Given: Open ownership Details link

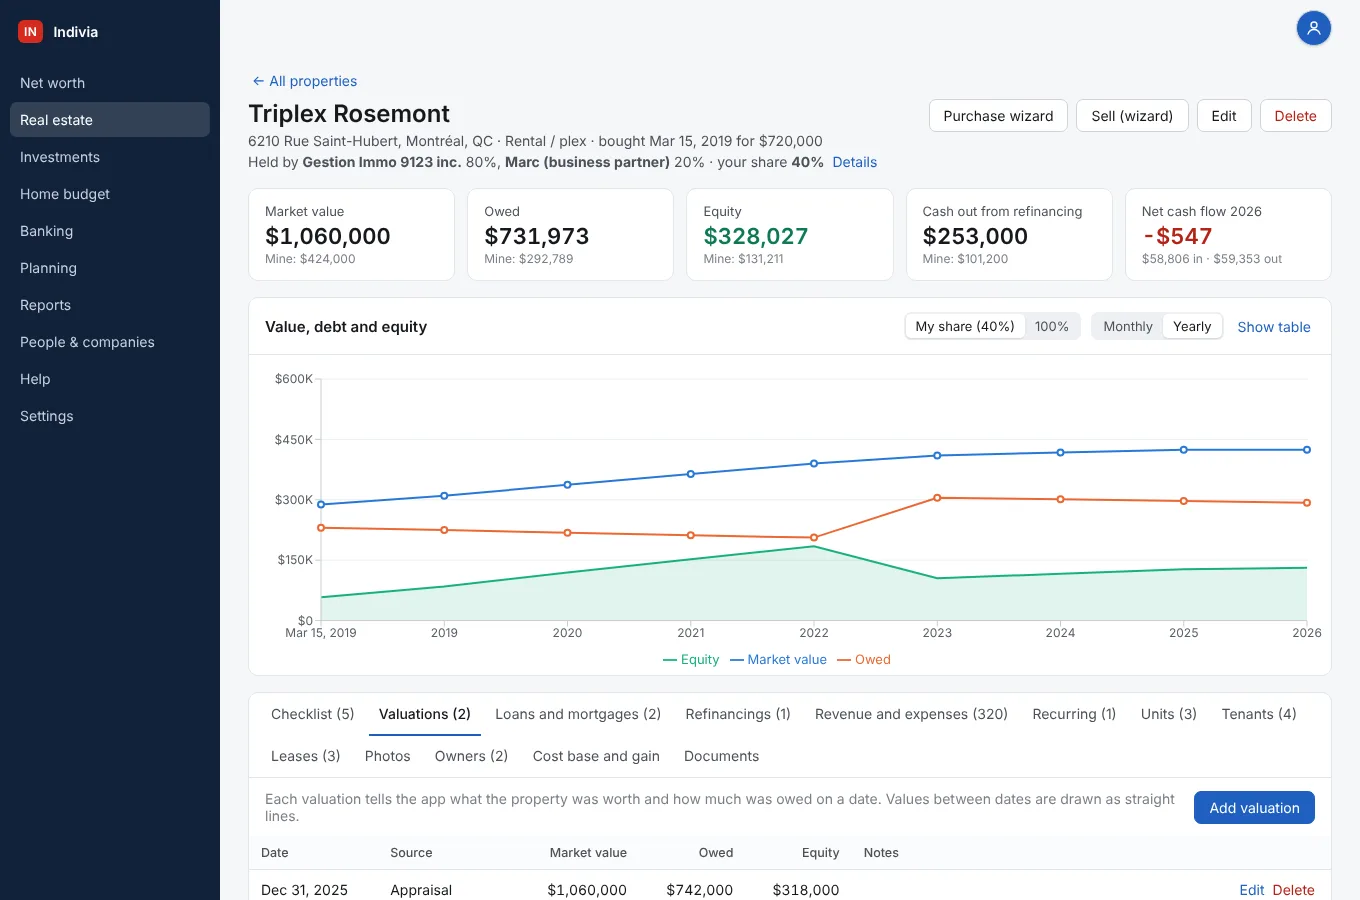Looking at the screenshot, I should [854, 162].
